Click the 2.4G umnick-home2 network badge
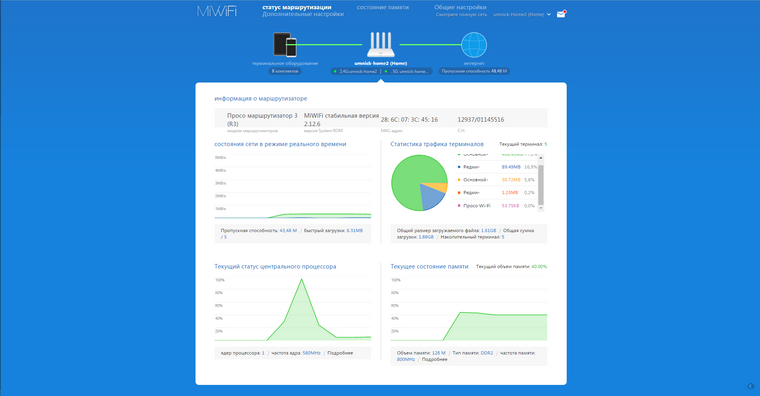Viewport: 760px width, 396px height. click(x=355, y=71)
